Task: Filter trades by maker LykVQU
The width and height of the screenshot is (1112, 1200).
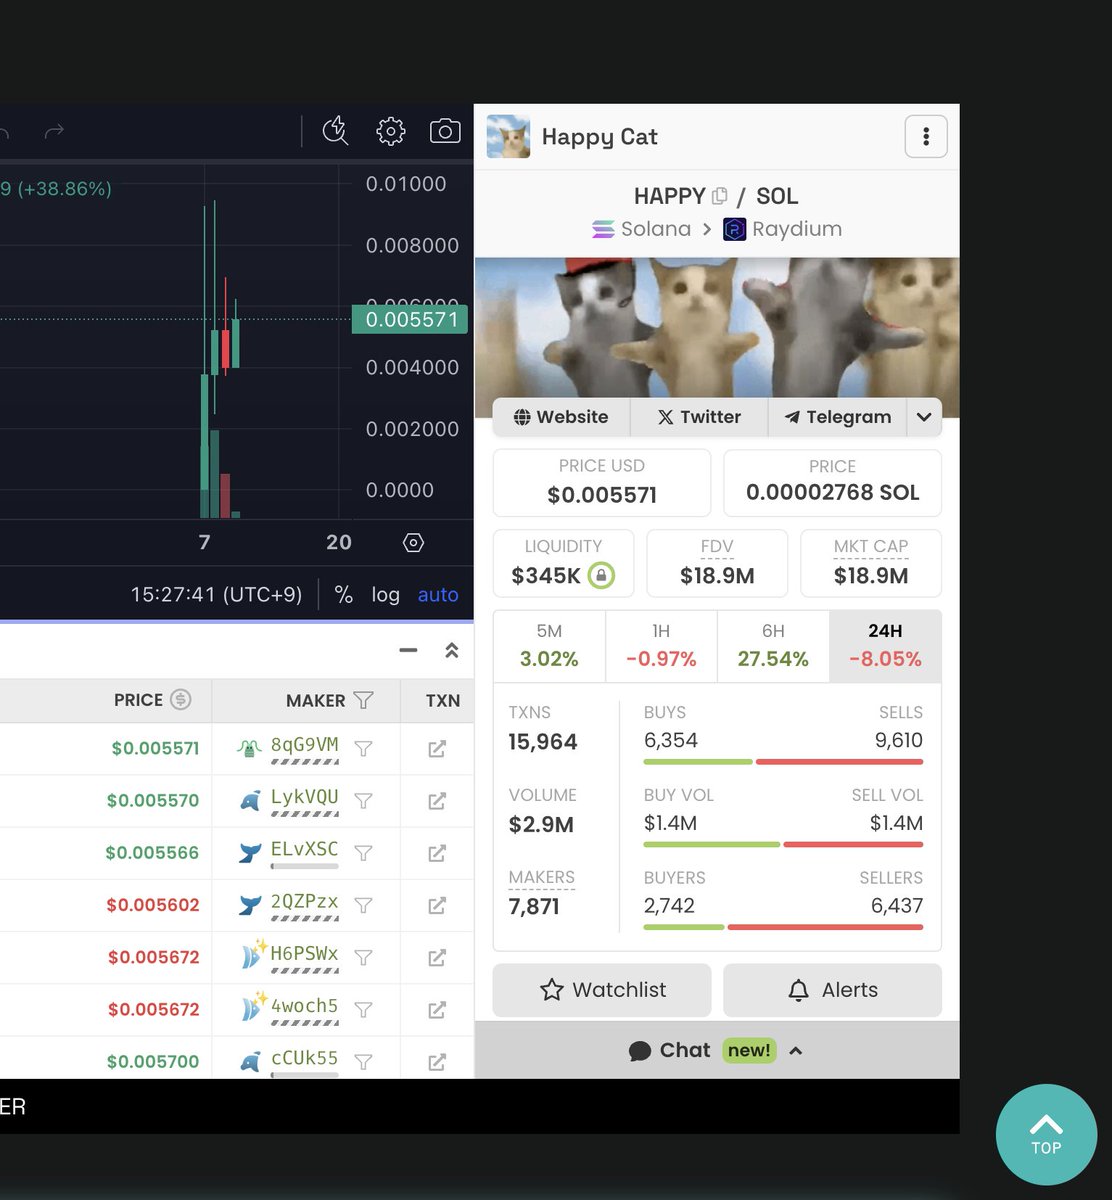Action: [x=364, y=800]
